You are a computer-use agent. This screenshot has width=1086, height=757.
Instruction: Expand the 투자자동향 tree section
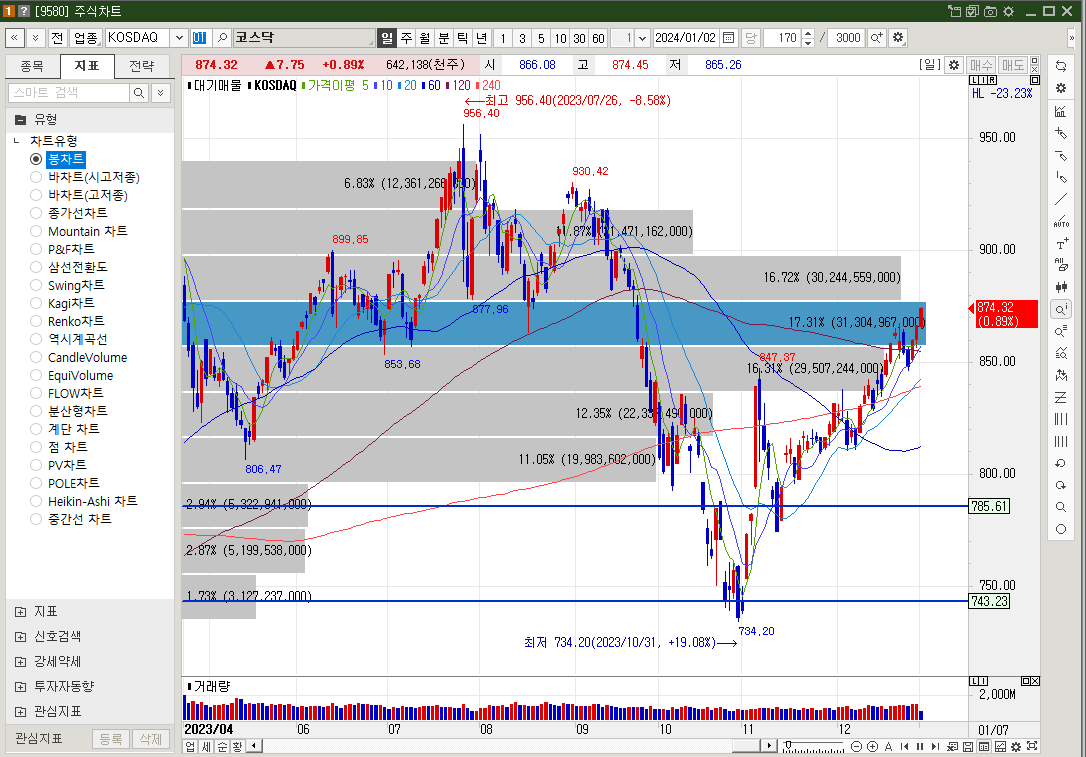click(x=21, y=687)
